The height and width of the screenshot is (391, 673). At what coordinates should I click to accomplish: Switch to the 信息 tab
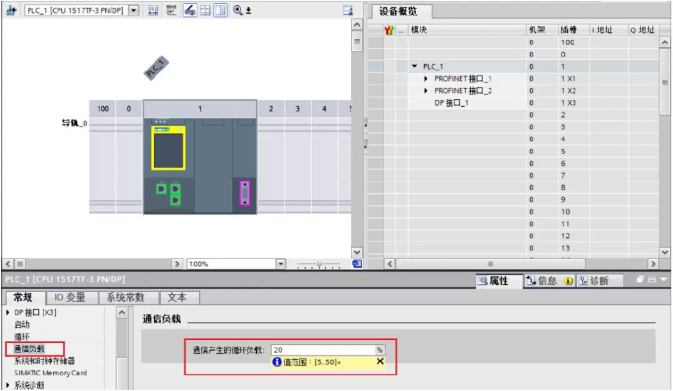pos(542,281)
